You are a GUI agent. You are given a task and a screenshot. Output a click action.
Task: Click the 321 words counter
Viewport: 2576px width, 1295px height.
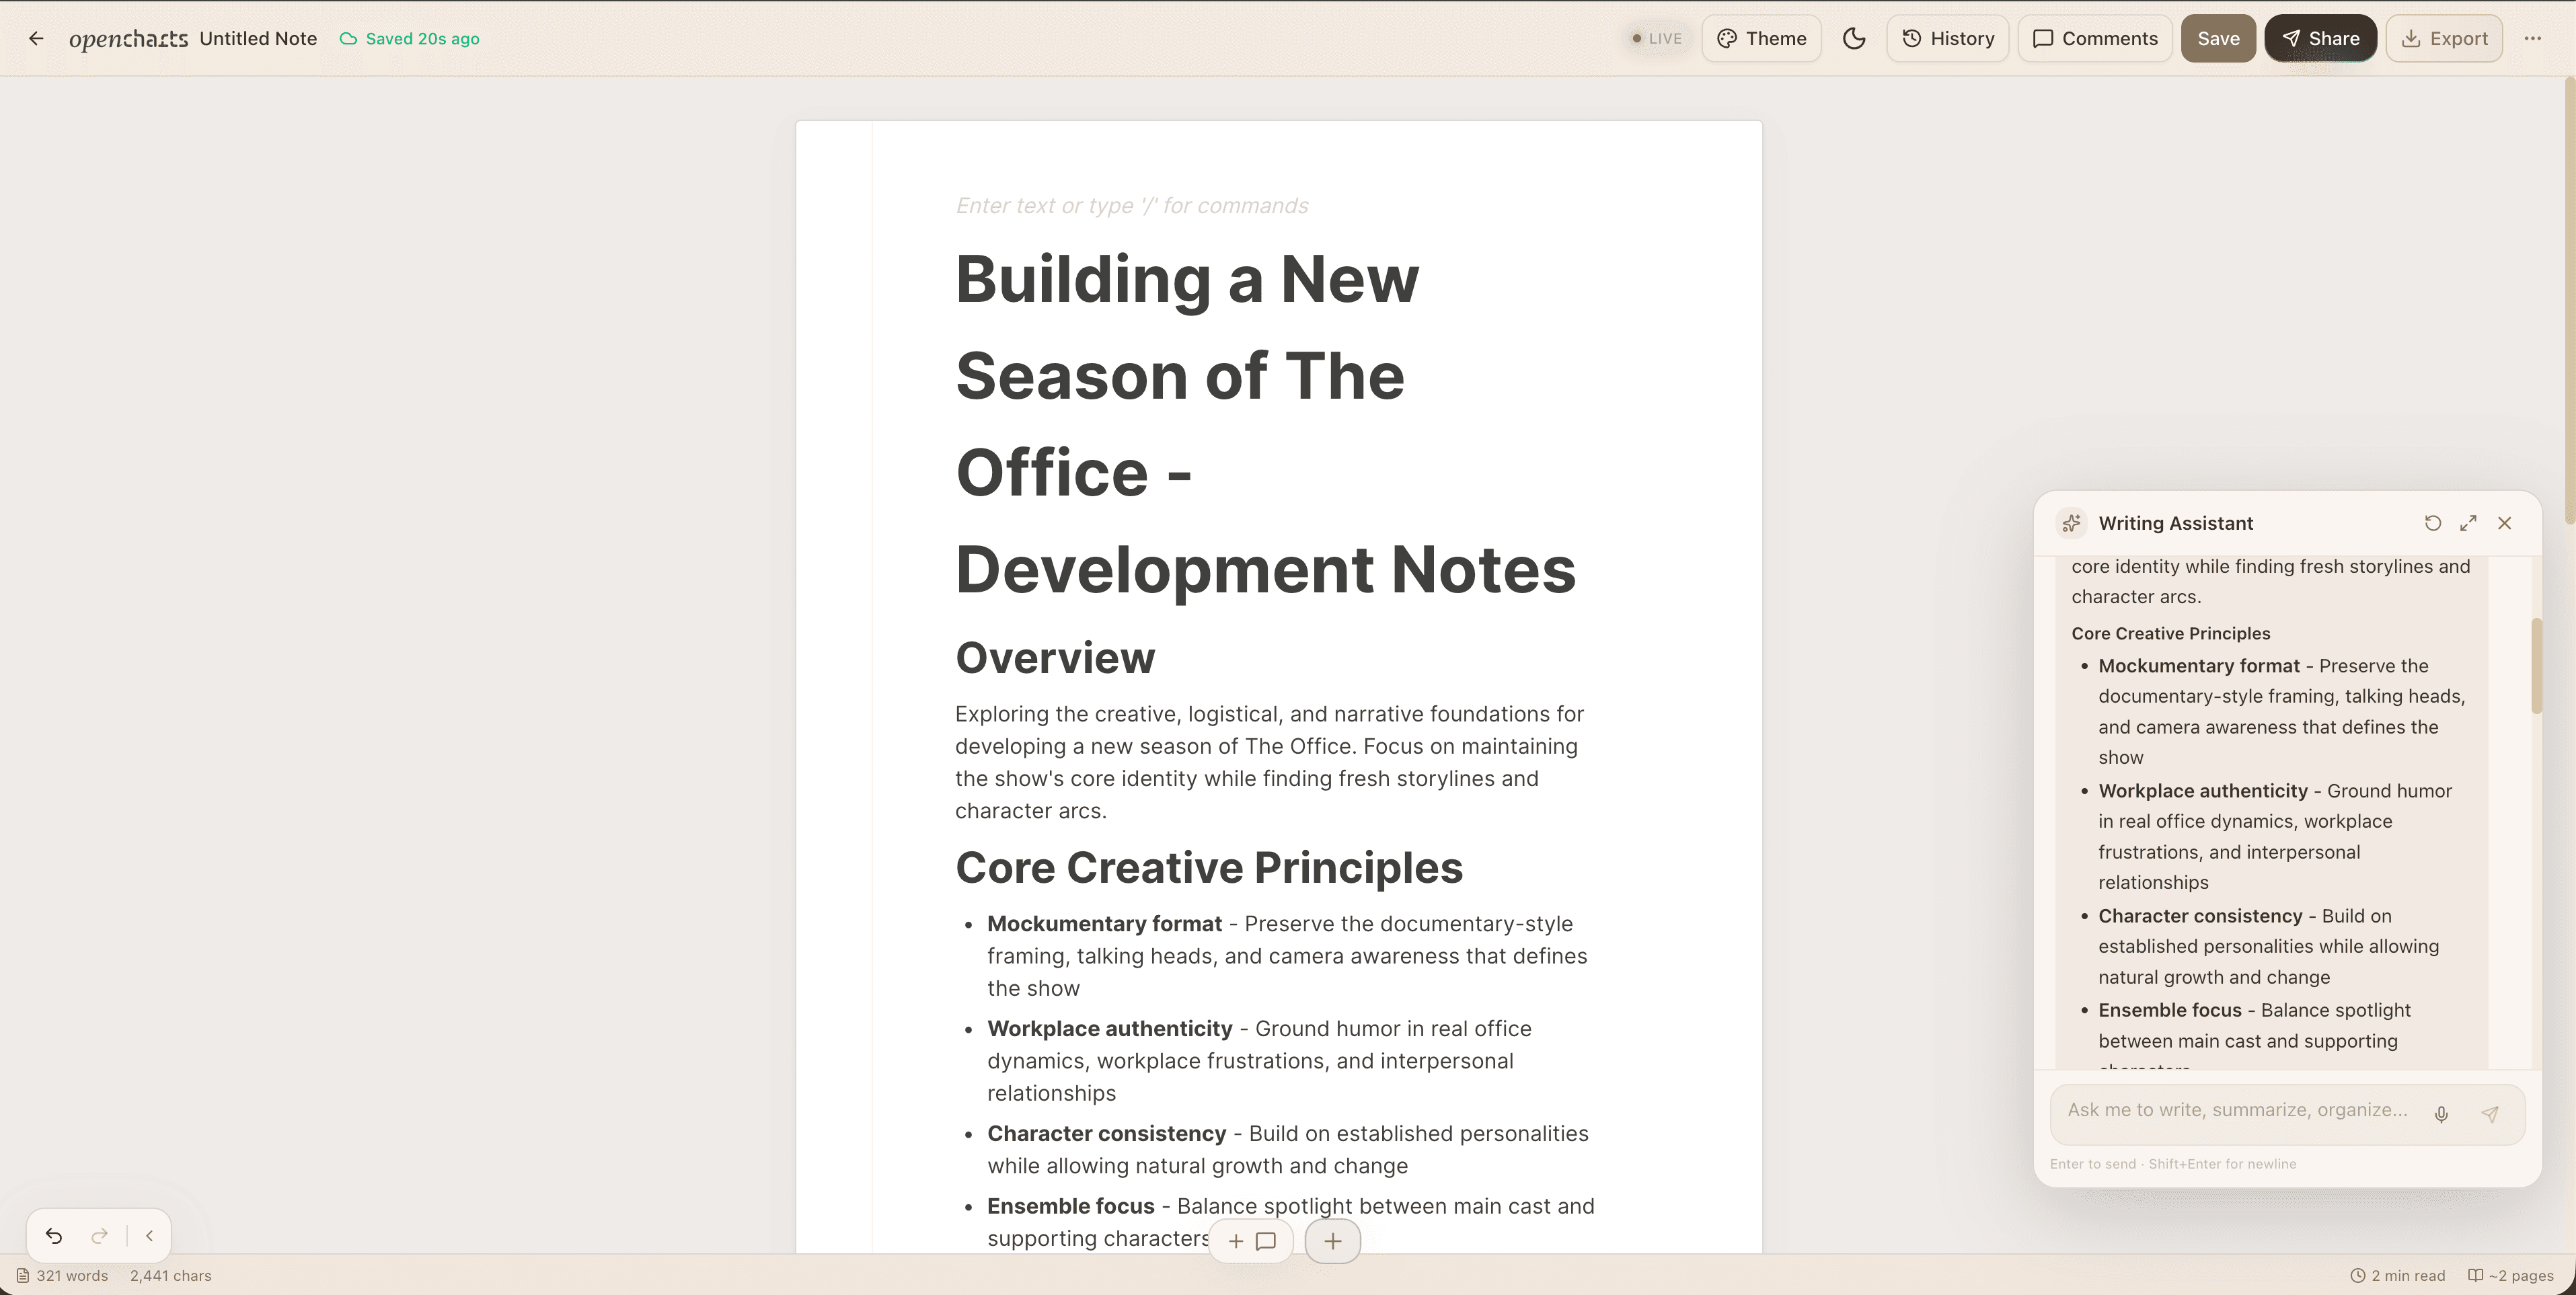[62, 1275]
